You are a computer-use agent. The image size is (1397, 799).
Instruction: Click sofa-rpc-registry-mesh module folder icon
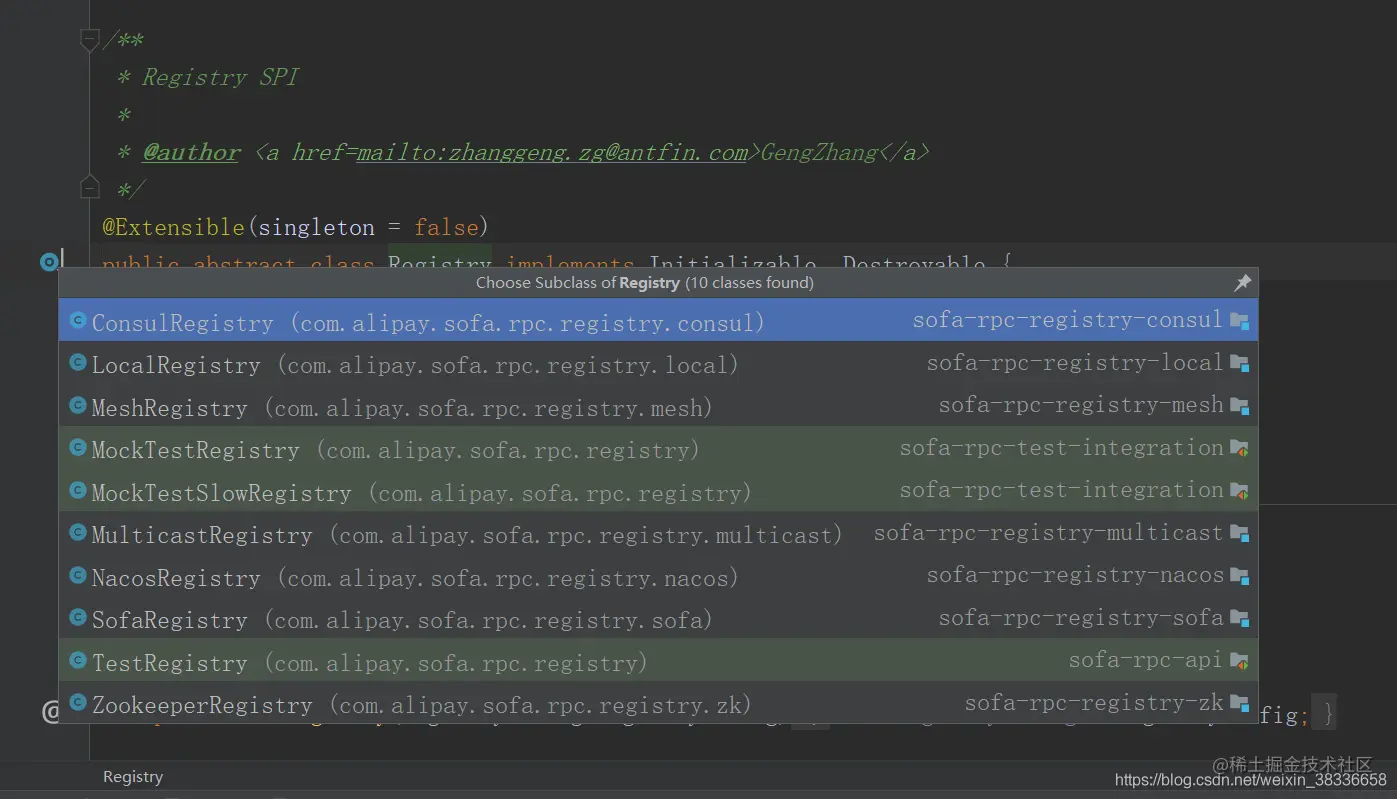point(1240,406)
